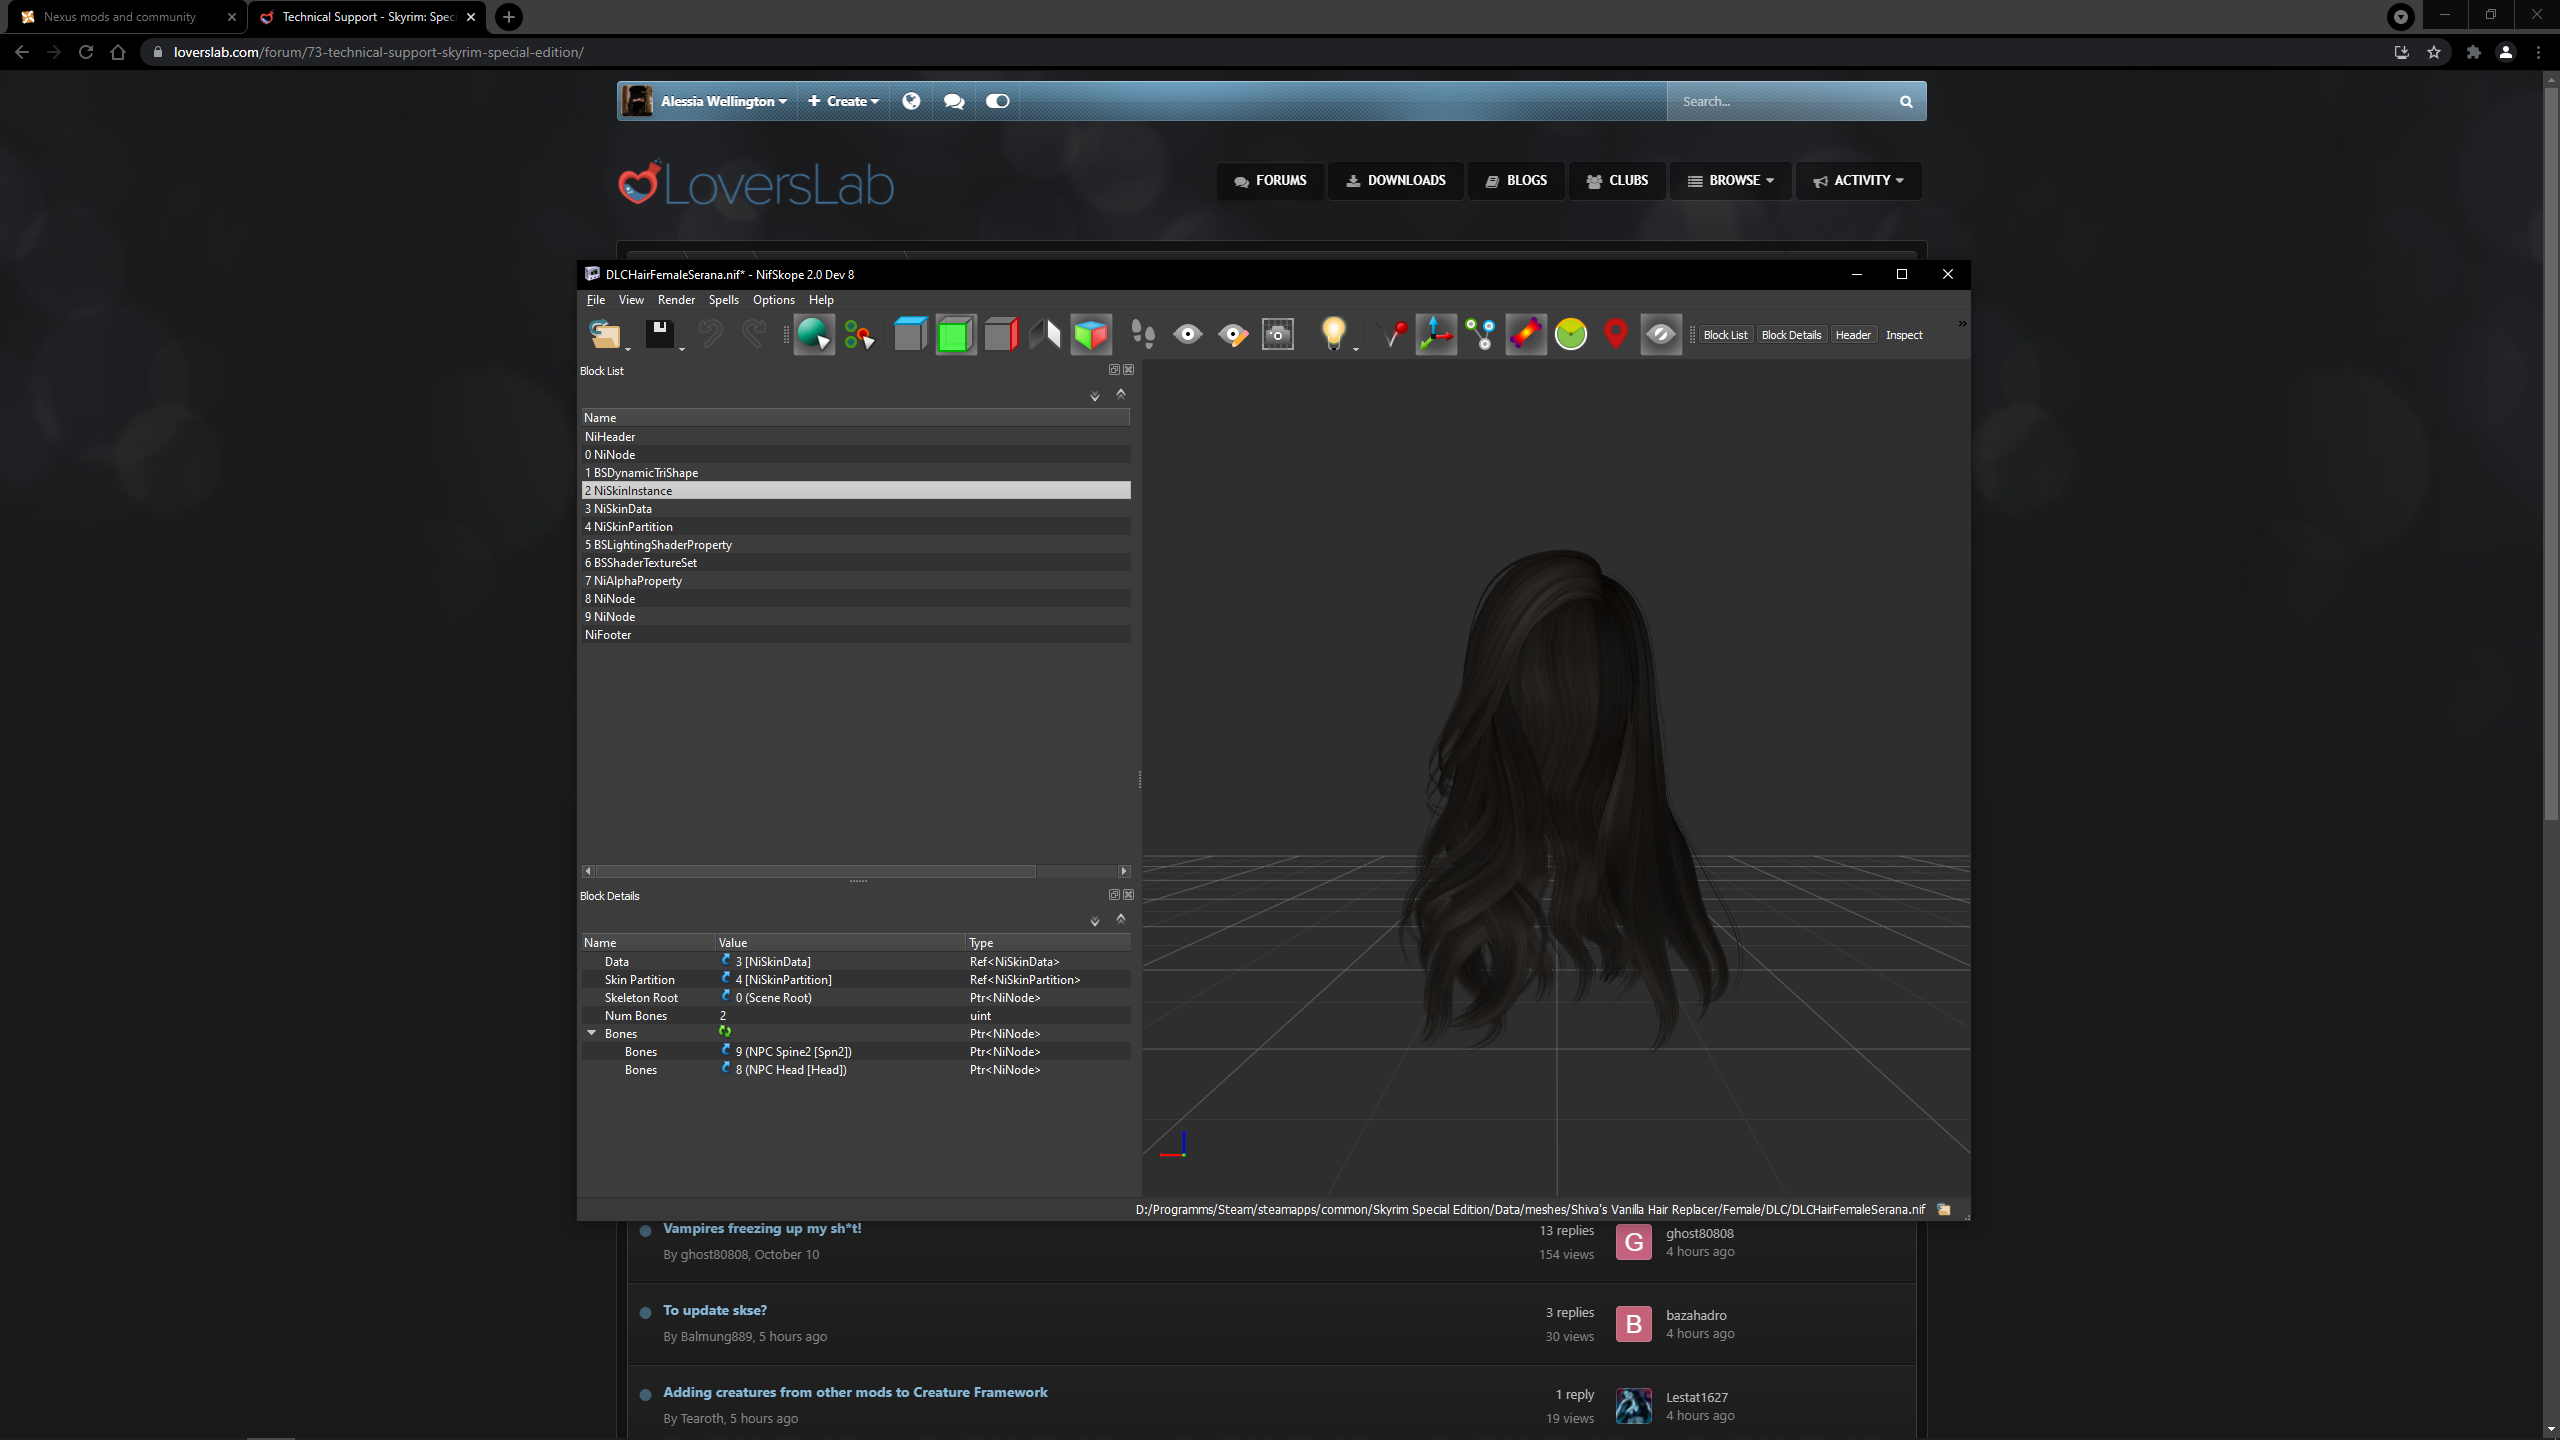Toggle the red bone/havok display icon
2560x1440 pixels.
pos(1526,334)
